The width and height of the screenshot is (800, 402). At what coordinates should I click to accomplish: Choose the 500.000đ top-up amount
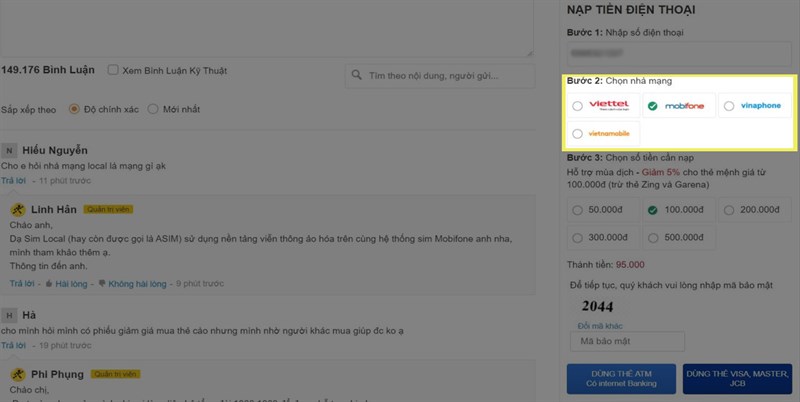click(679, 238)
